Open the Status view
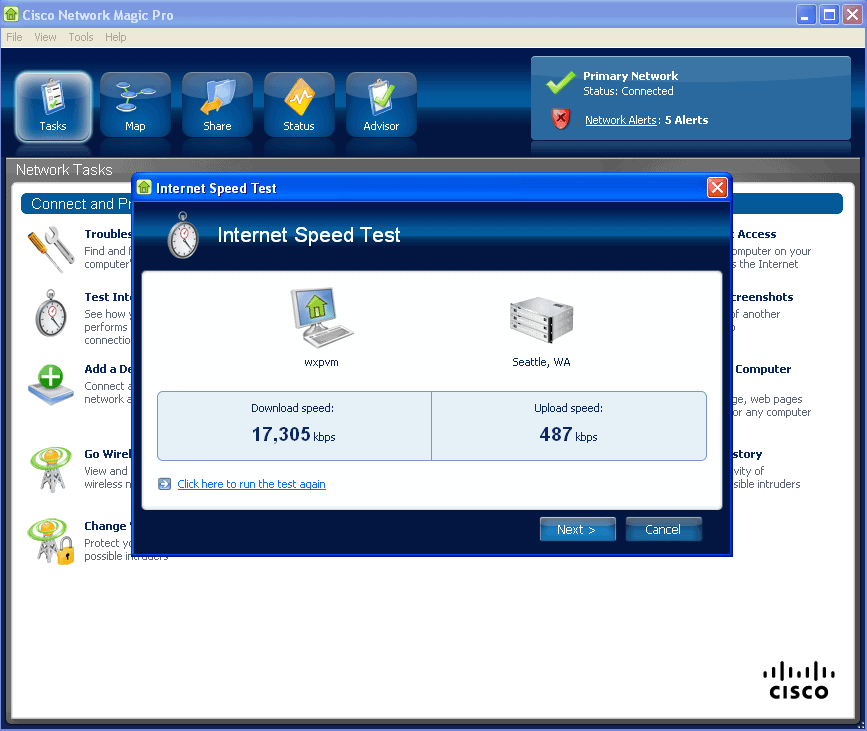 299,105
